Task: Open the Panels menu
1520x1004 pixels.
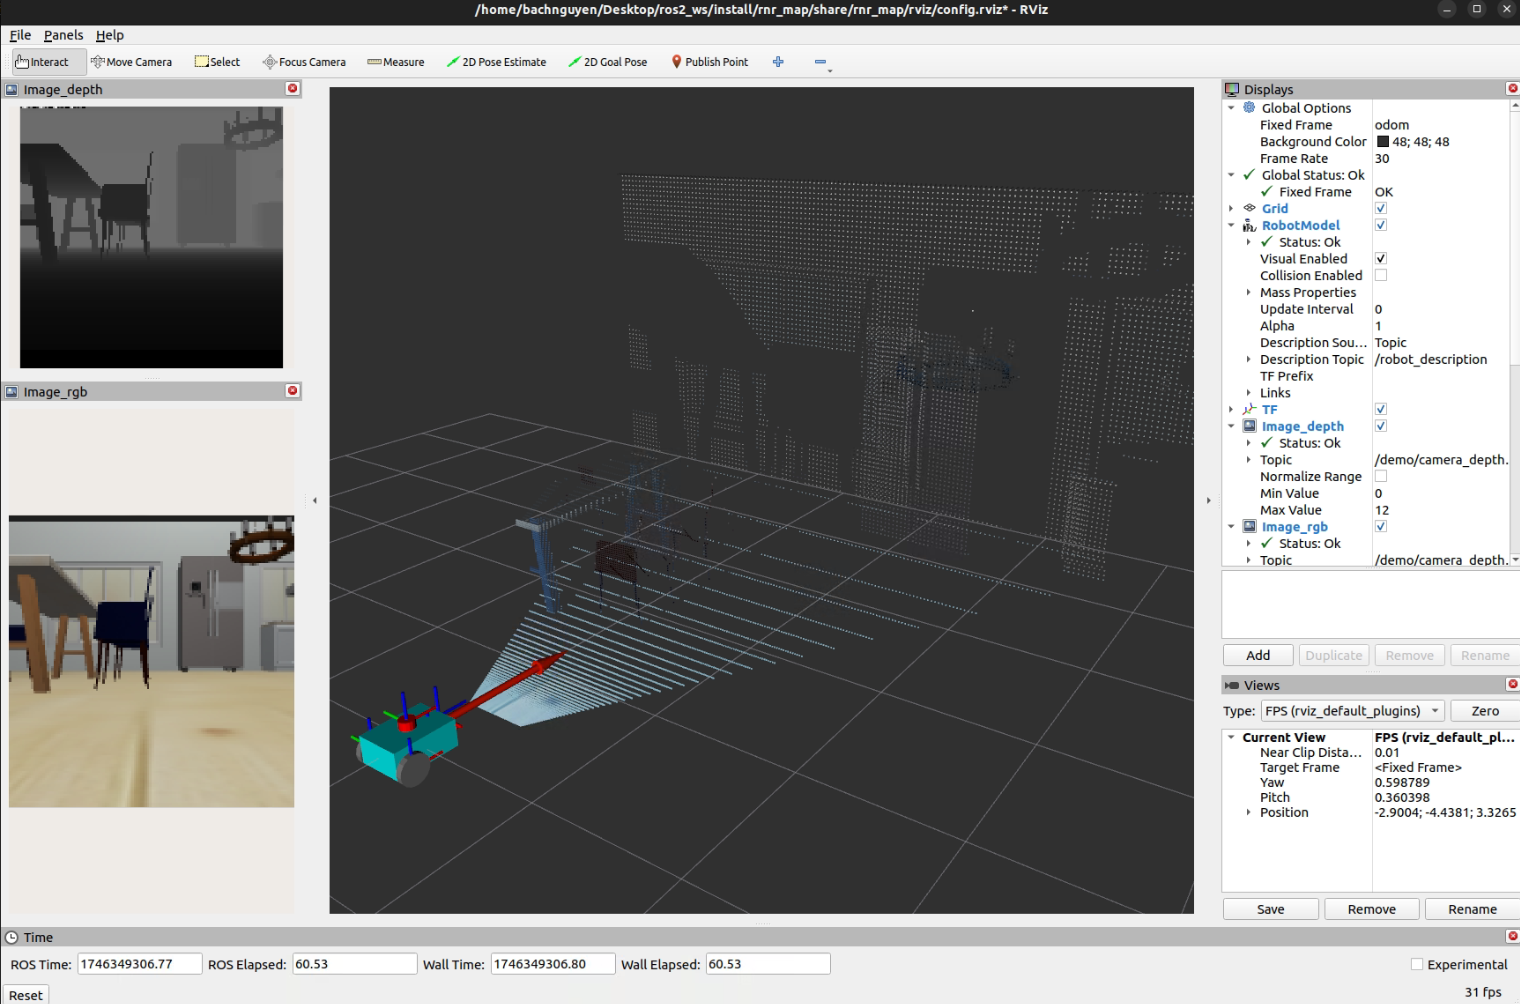Action: (x=63, y=35)
